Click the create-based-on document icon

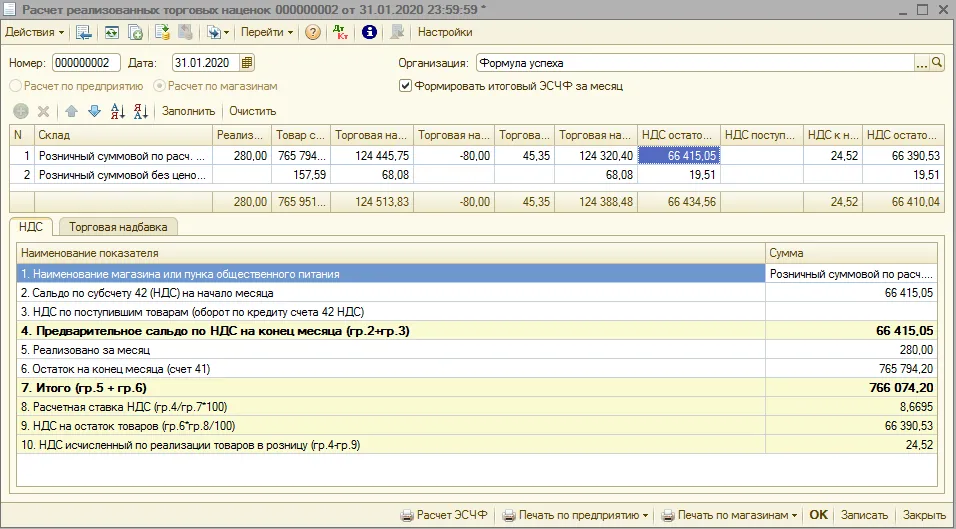(213, 32)
